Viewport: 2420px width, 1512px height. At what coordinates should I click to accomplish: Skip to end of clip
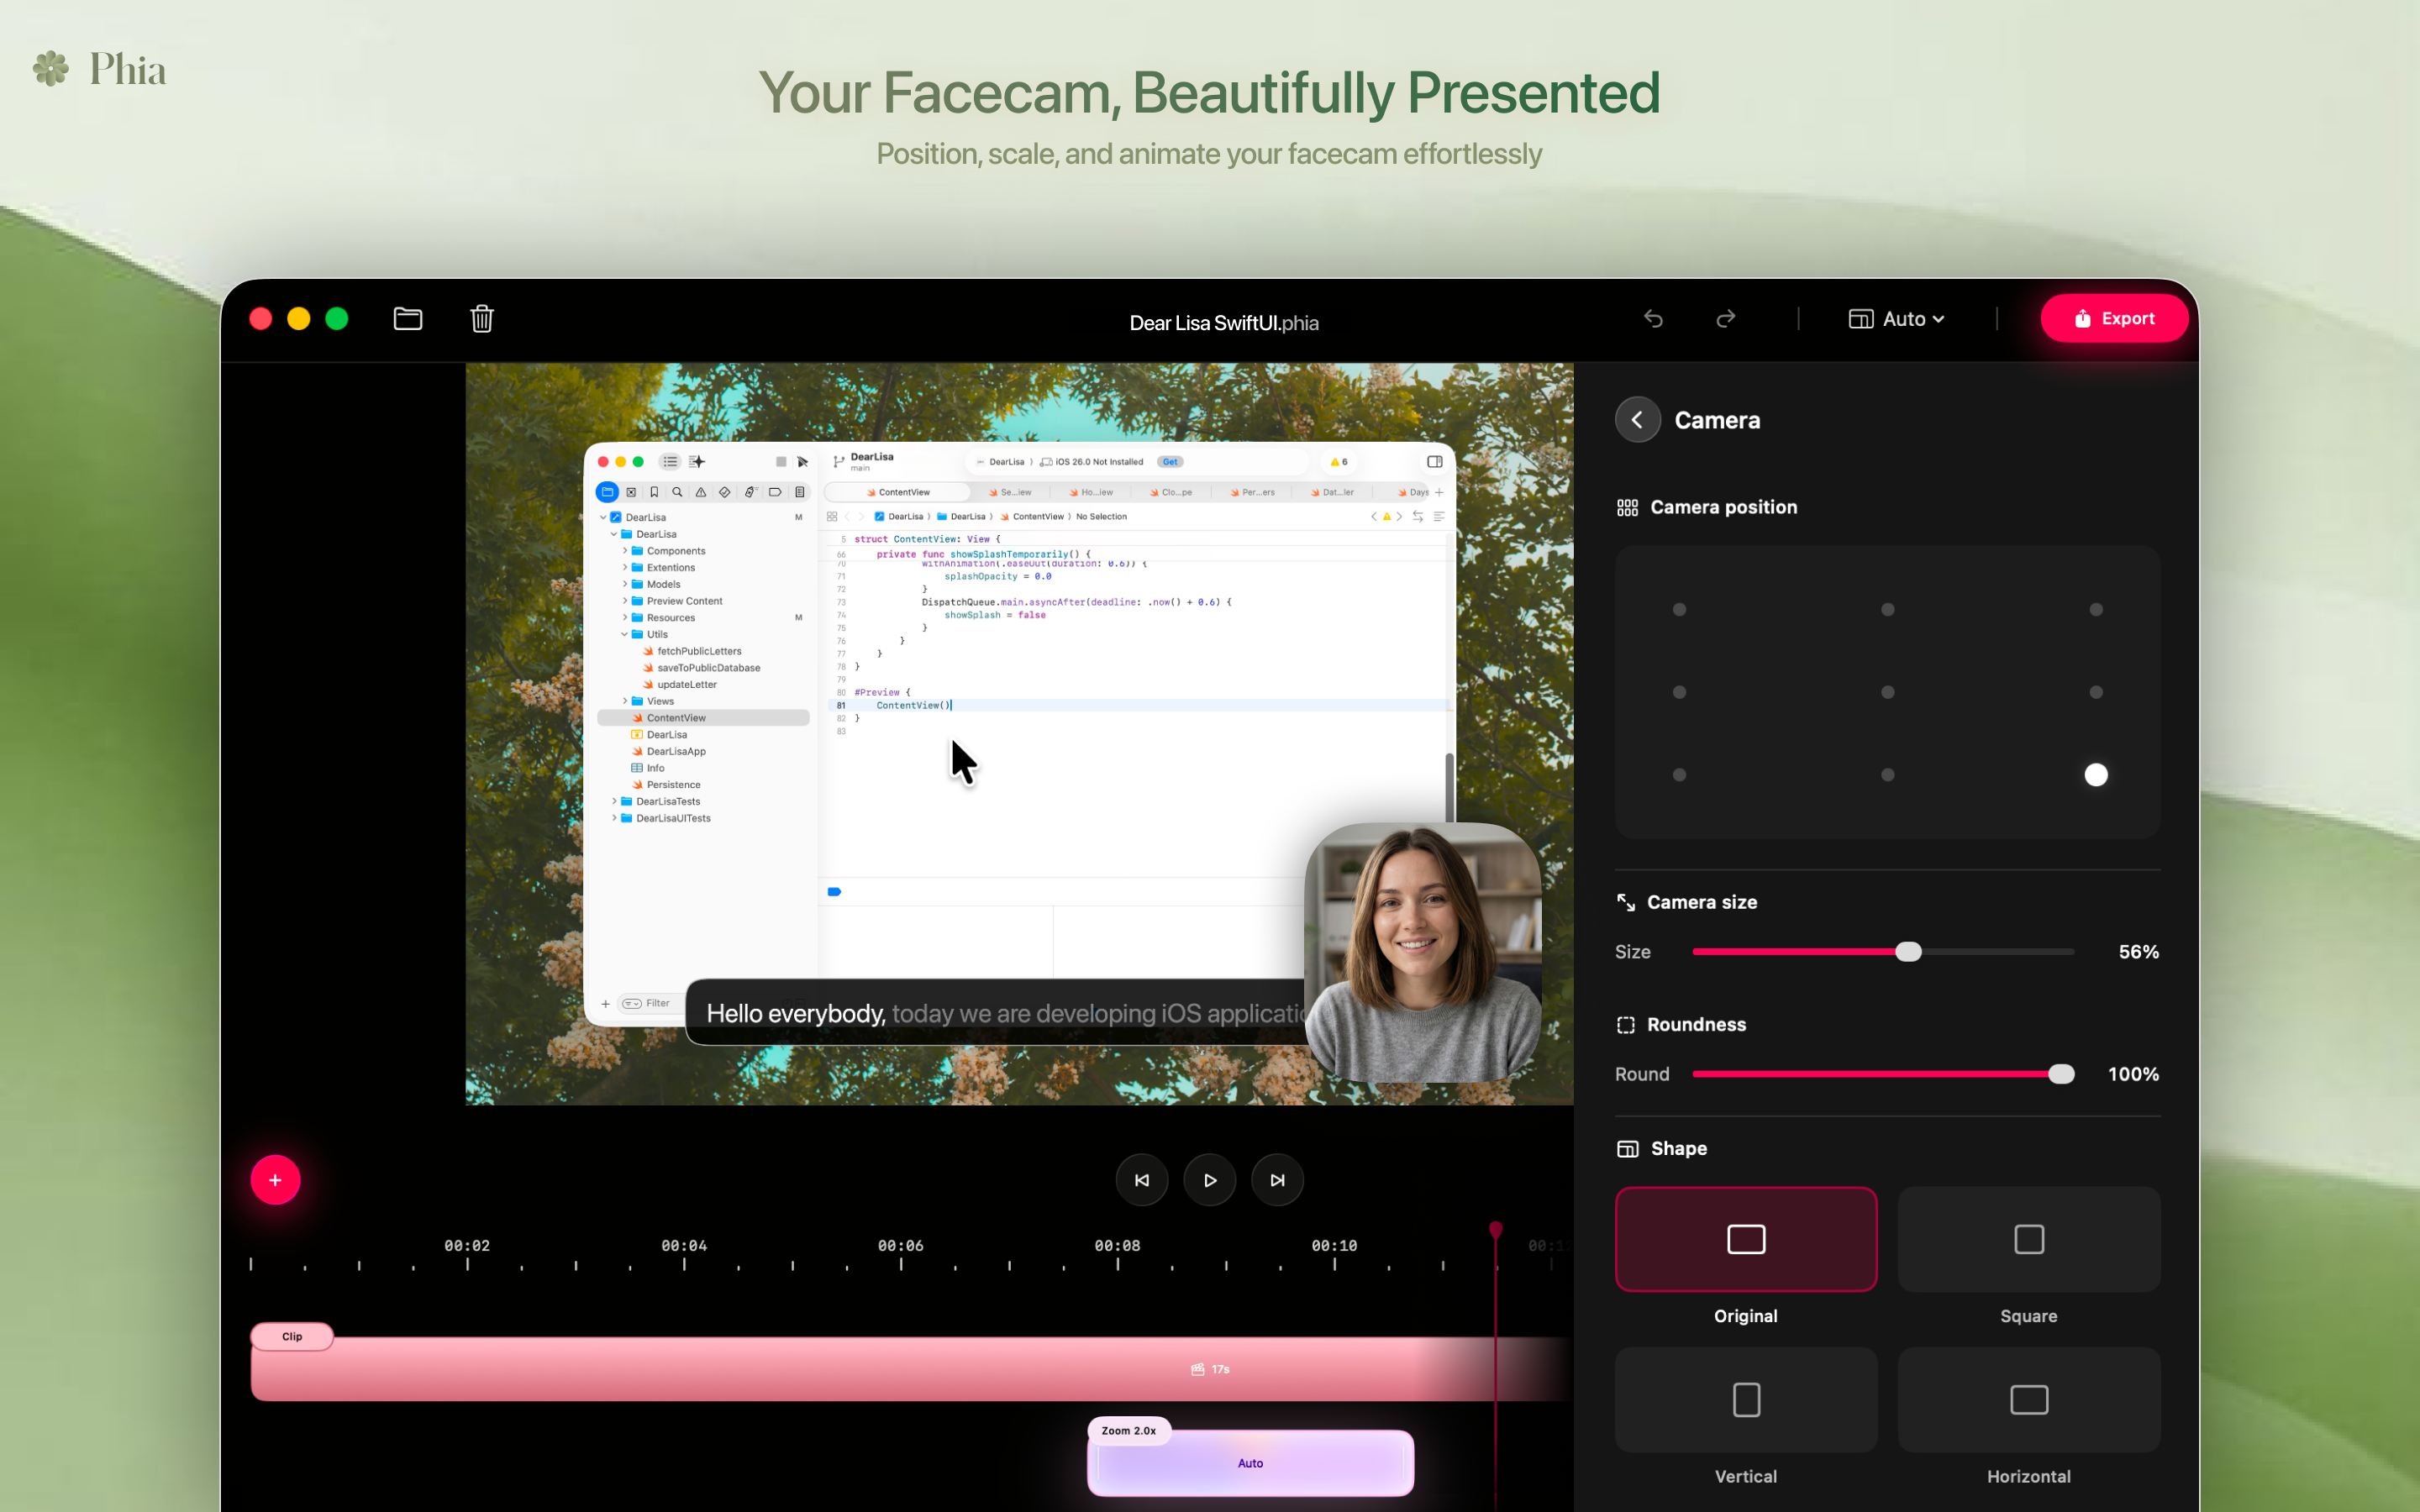tap(1277, 1180)
